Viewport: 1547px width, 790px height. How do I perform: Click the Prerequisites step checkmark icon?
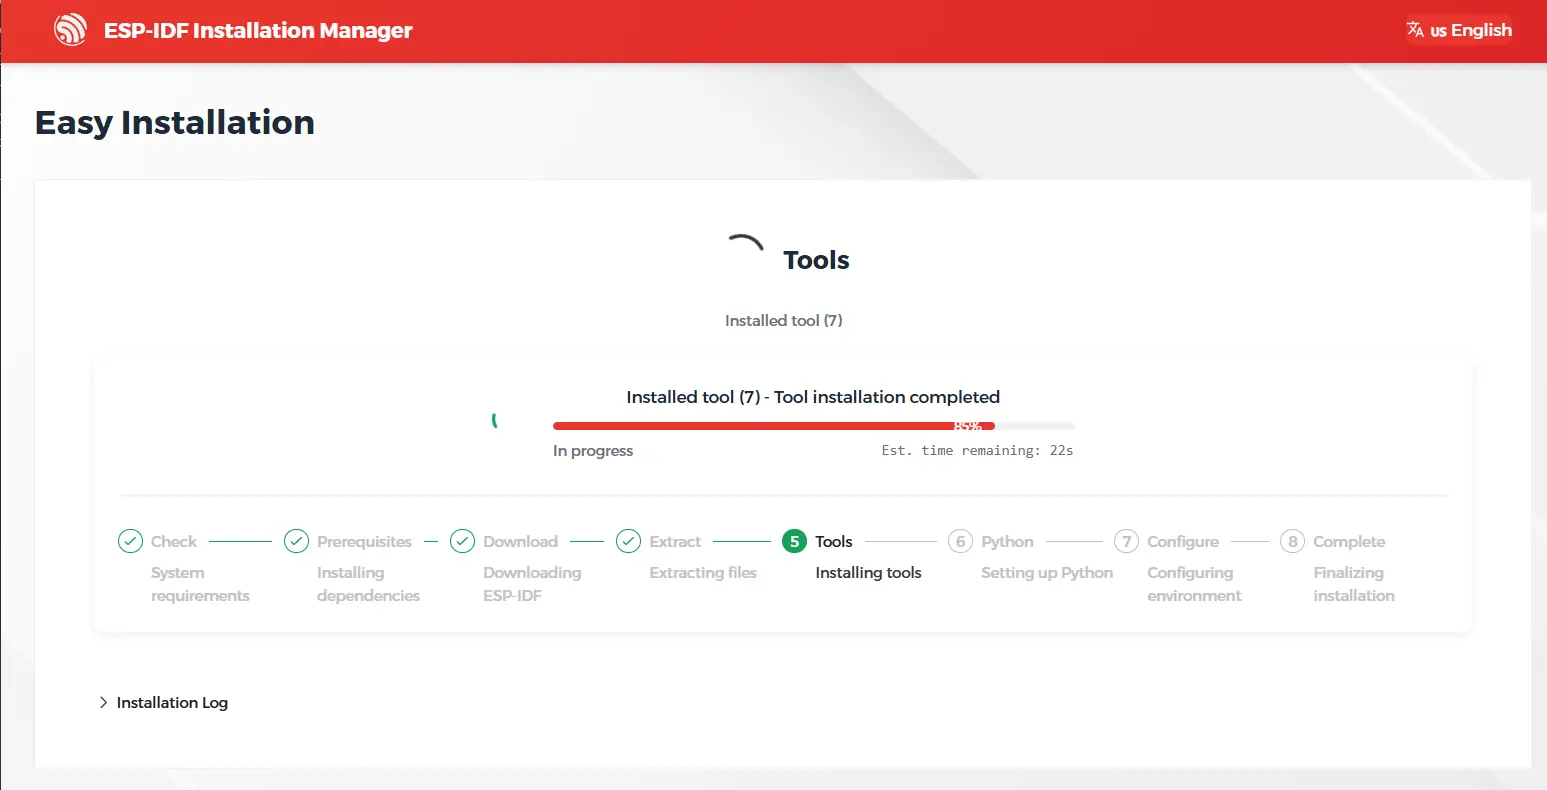click(x=296, y=541)
